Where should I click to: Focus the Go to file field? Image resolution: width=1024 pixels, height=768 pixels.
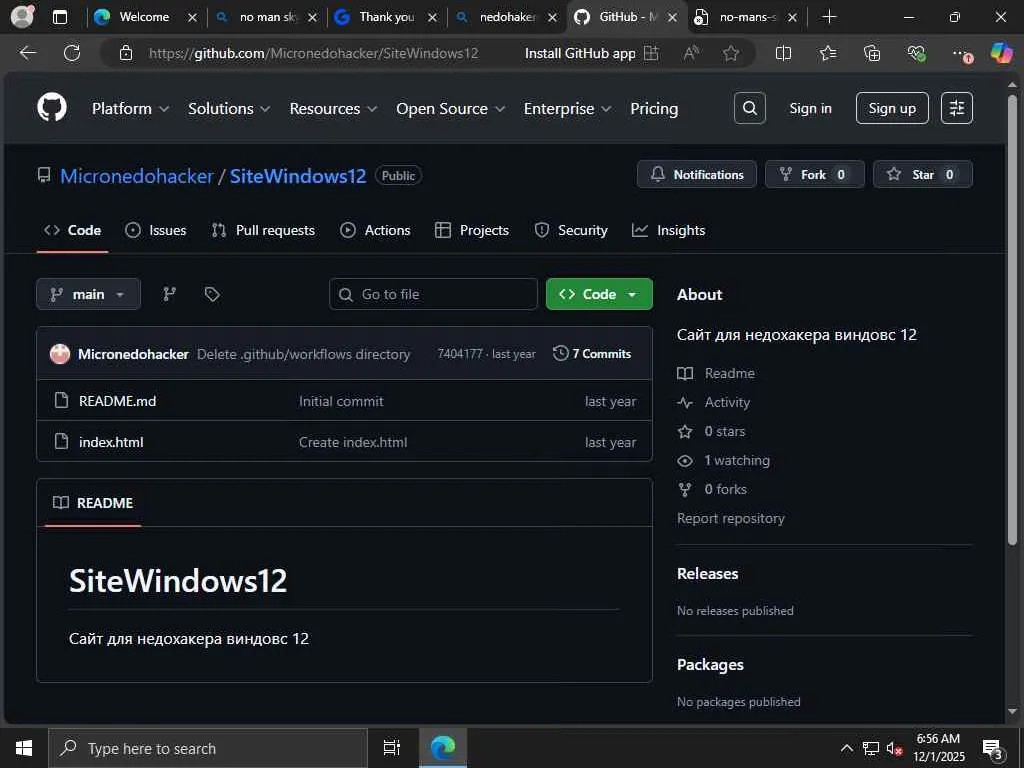[x=433, y=295]
